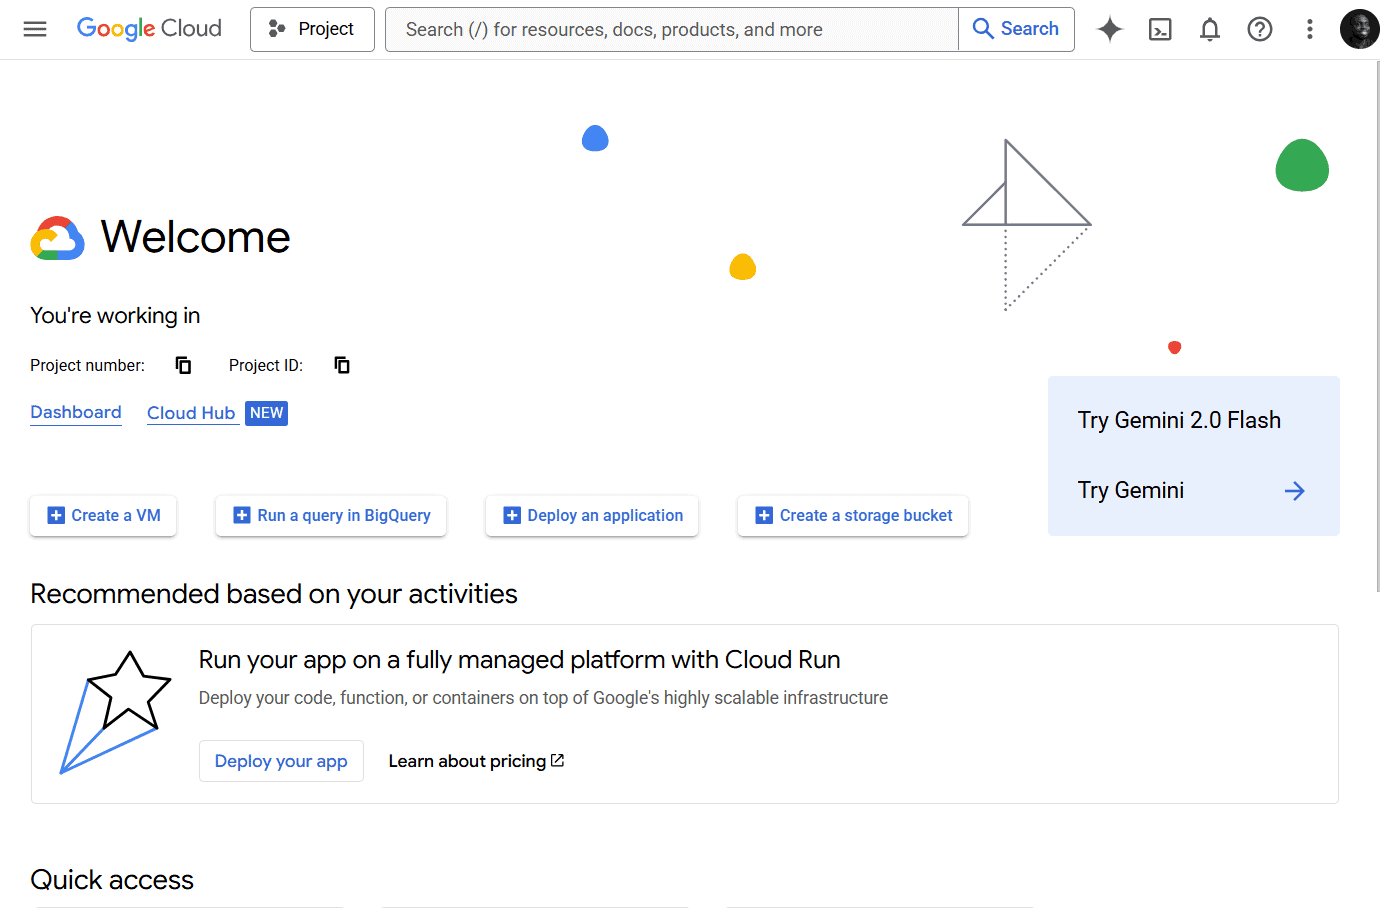The image size is (1380, 908).
Task: Copy the project number
Action: coord(183,365)
